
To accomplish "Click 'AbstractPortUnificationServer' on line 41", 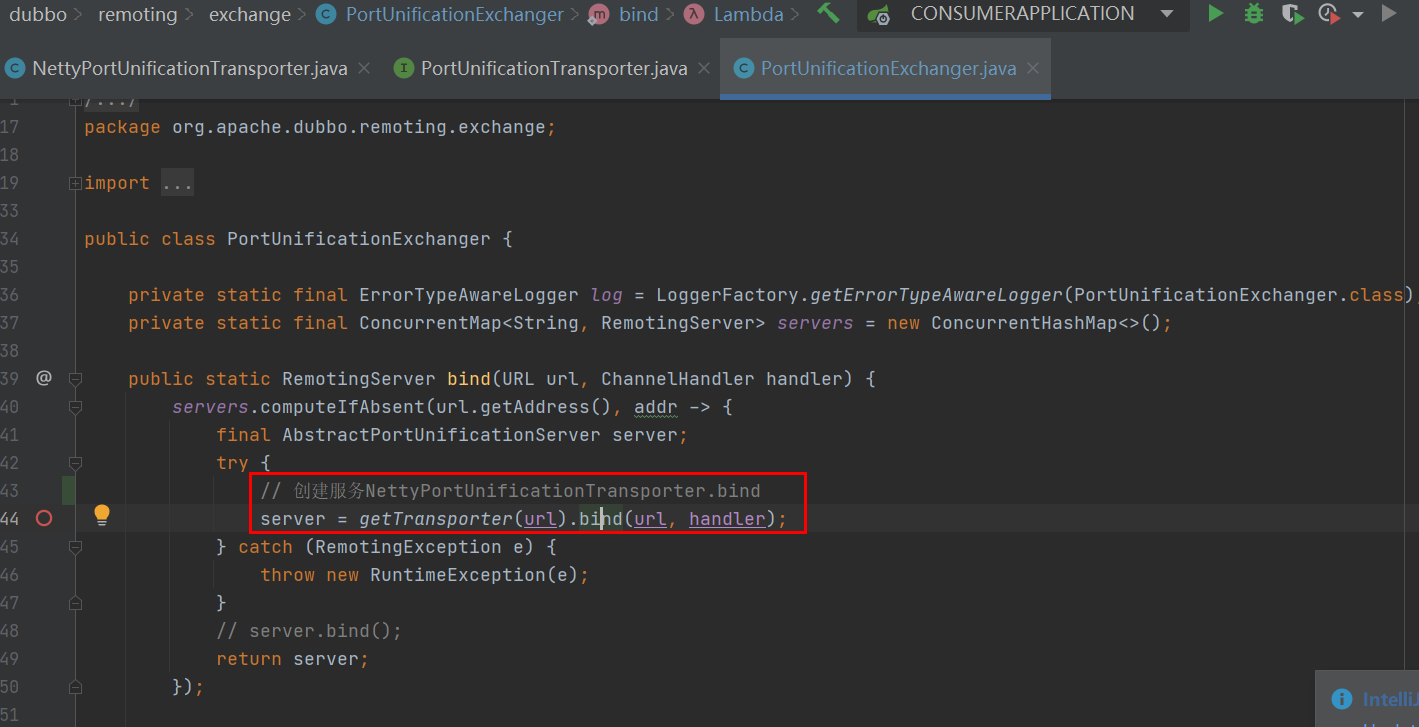I will [441, 435].
